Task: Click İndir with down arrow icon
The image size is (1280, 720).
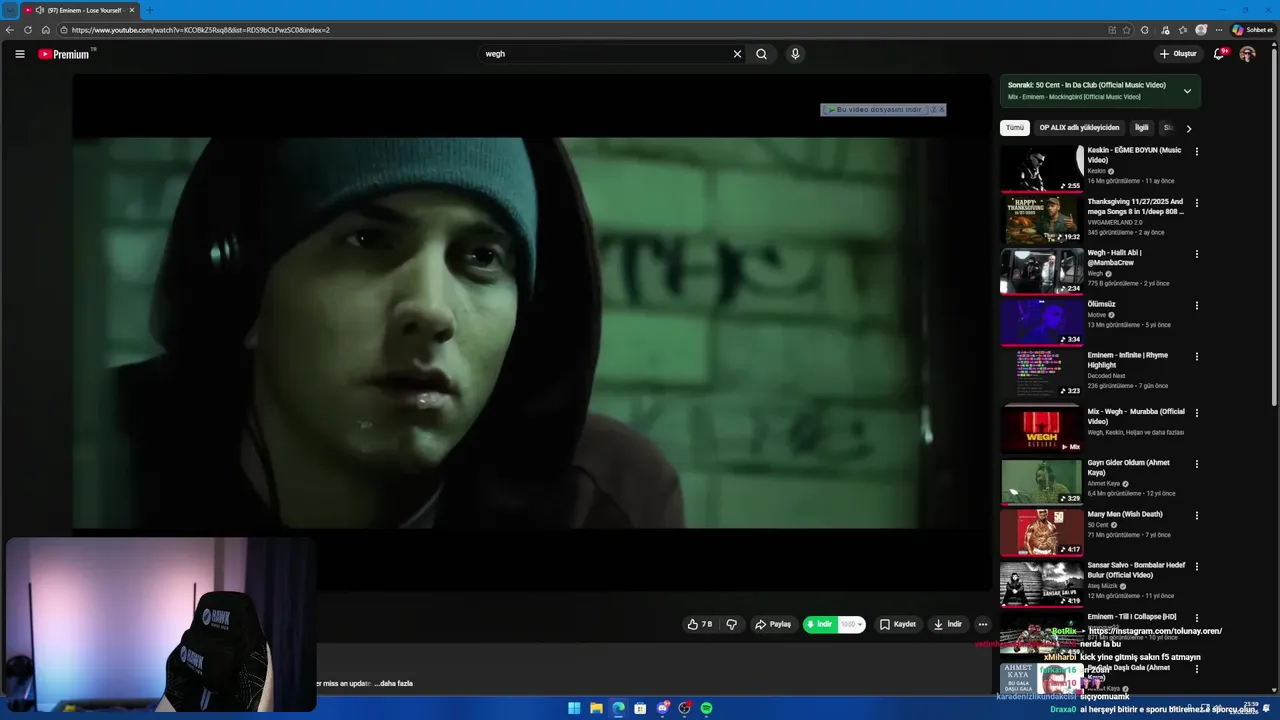Action: 948,624
